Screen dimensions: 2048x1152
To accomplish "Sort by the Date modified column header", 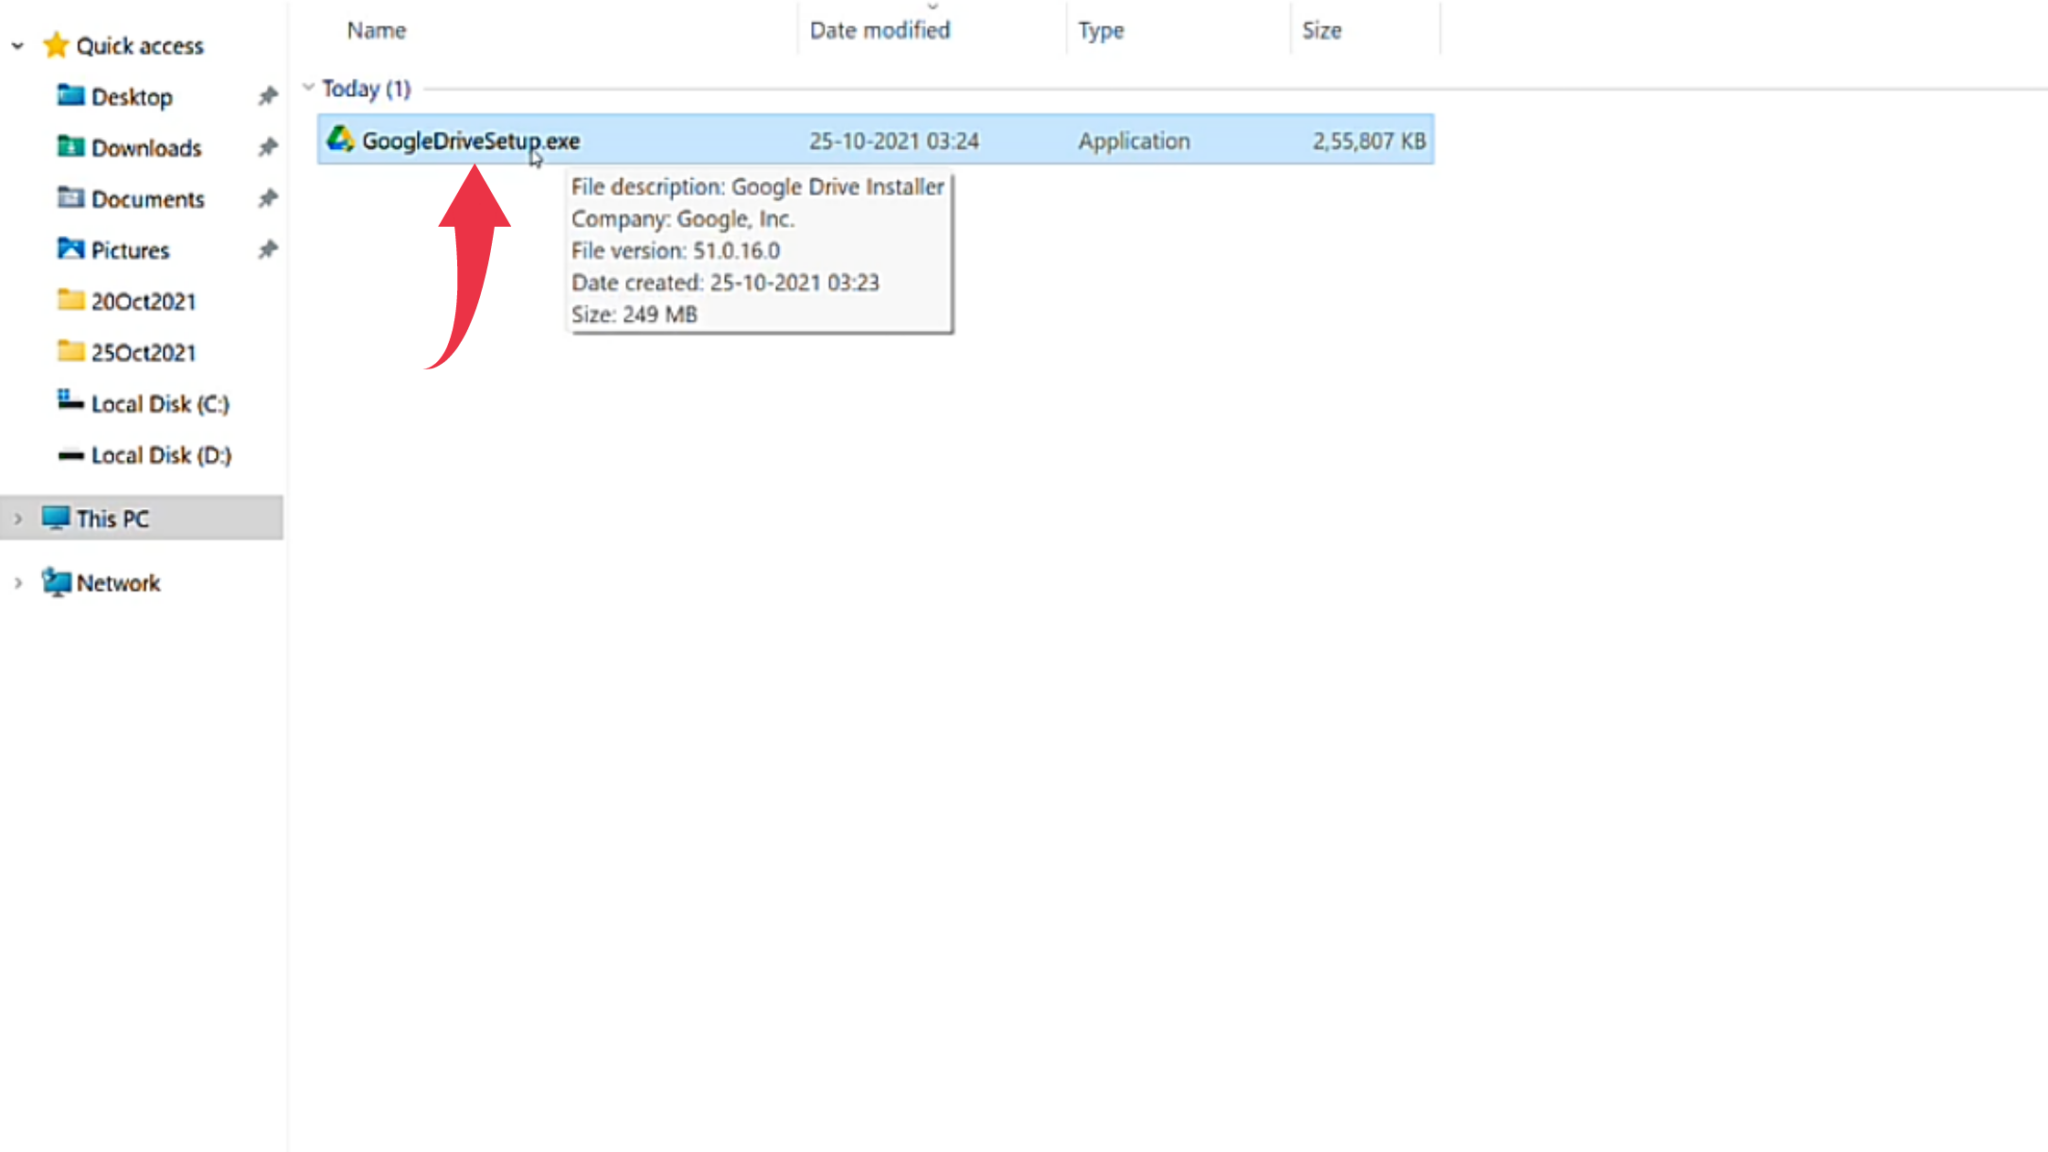I will (880, 30).
